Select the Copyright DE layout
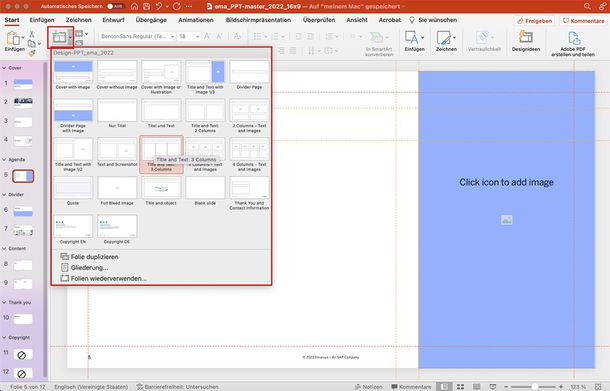Image resolution: width=610 pixels, height=391 pixels. click(117, 230)
